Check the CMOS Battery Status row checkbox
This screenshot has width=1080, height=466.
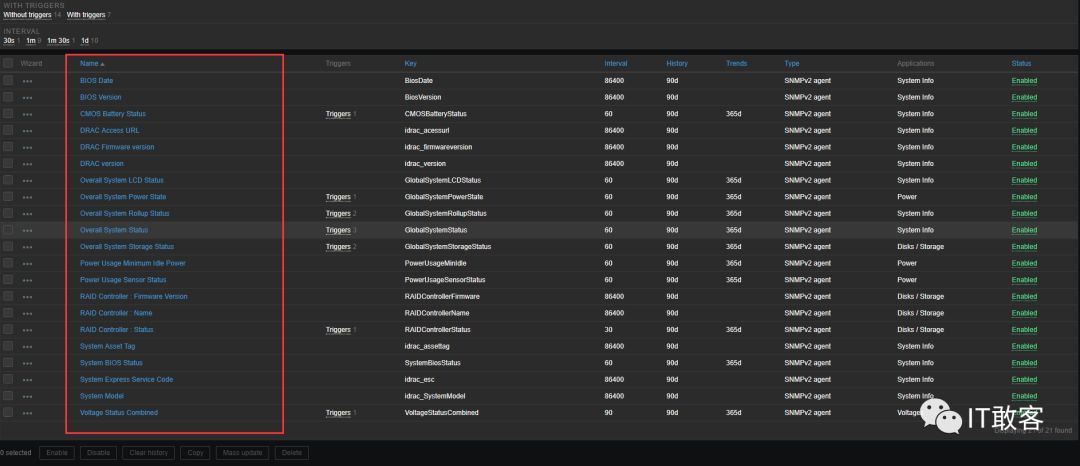(x=8, y=114)
